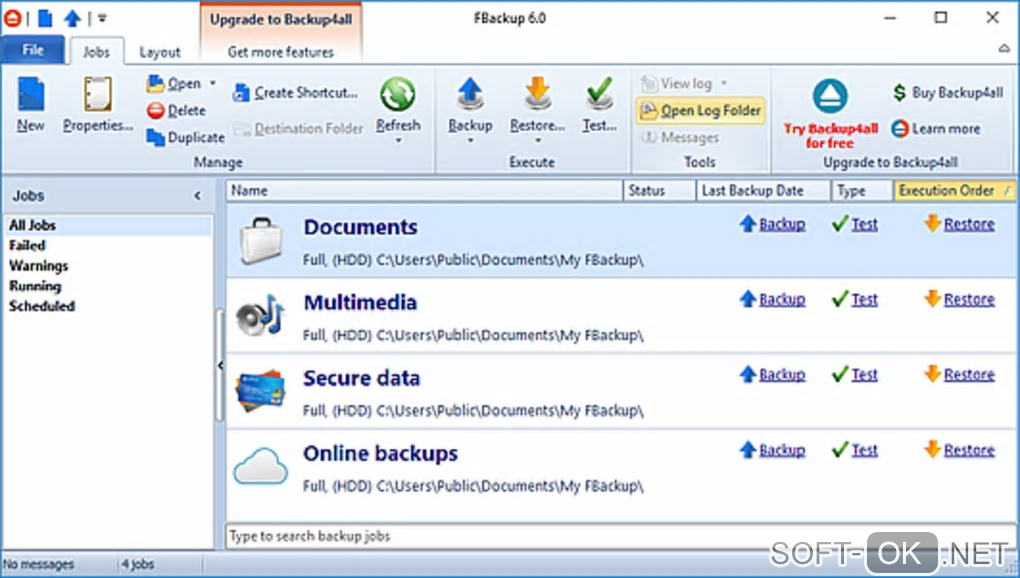Click the Test checkmark icon in ribbon
This screenshot has height=578, width=1020.
599,94
